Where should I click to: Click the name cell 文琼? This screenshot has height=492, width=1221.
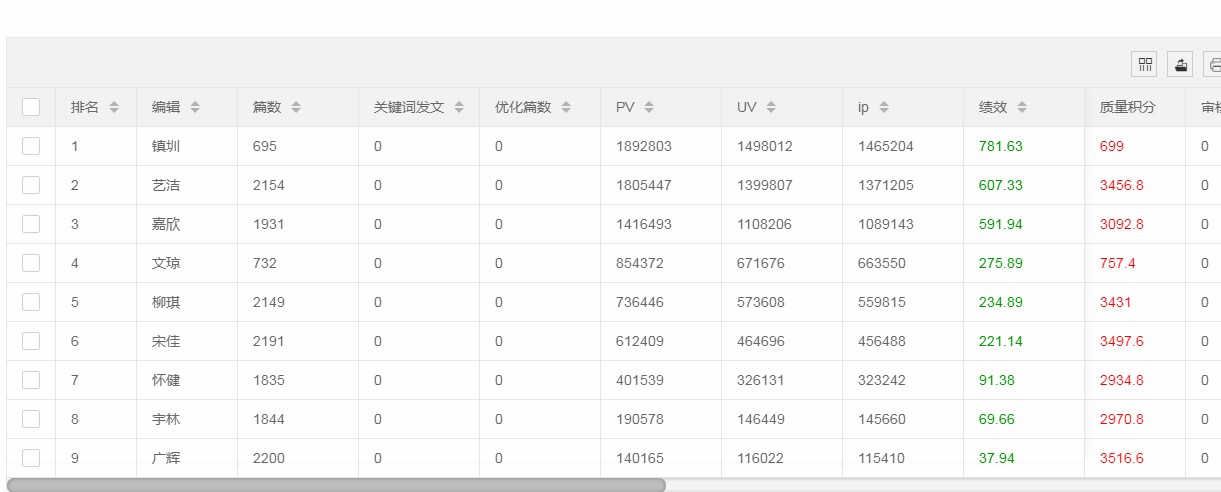pos(166,263)
